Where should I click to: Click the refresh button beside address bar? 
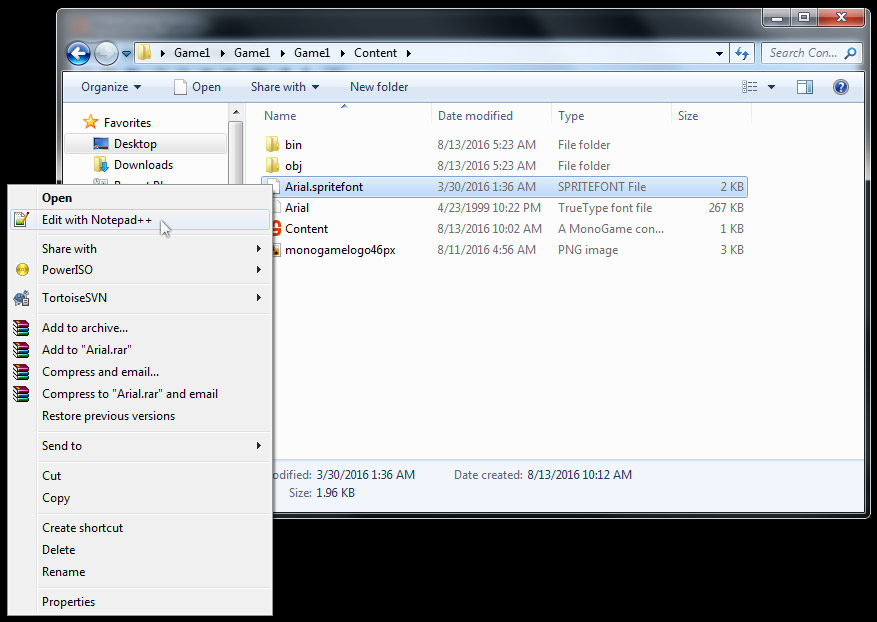[742, 53]
